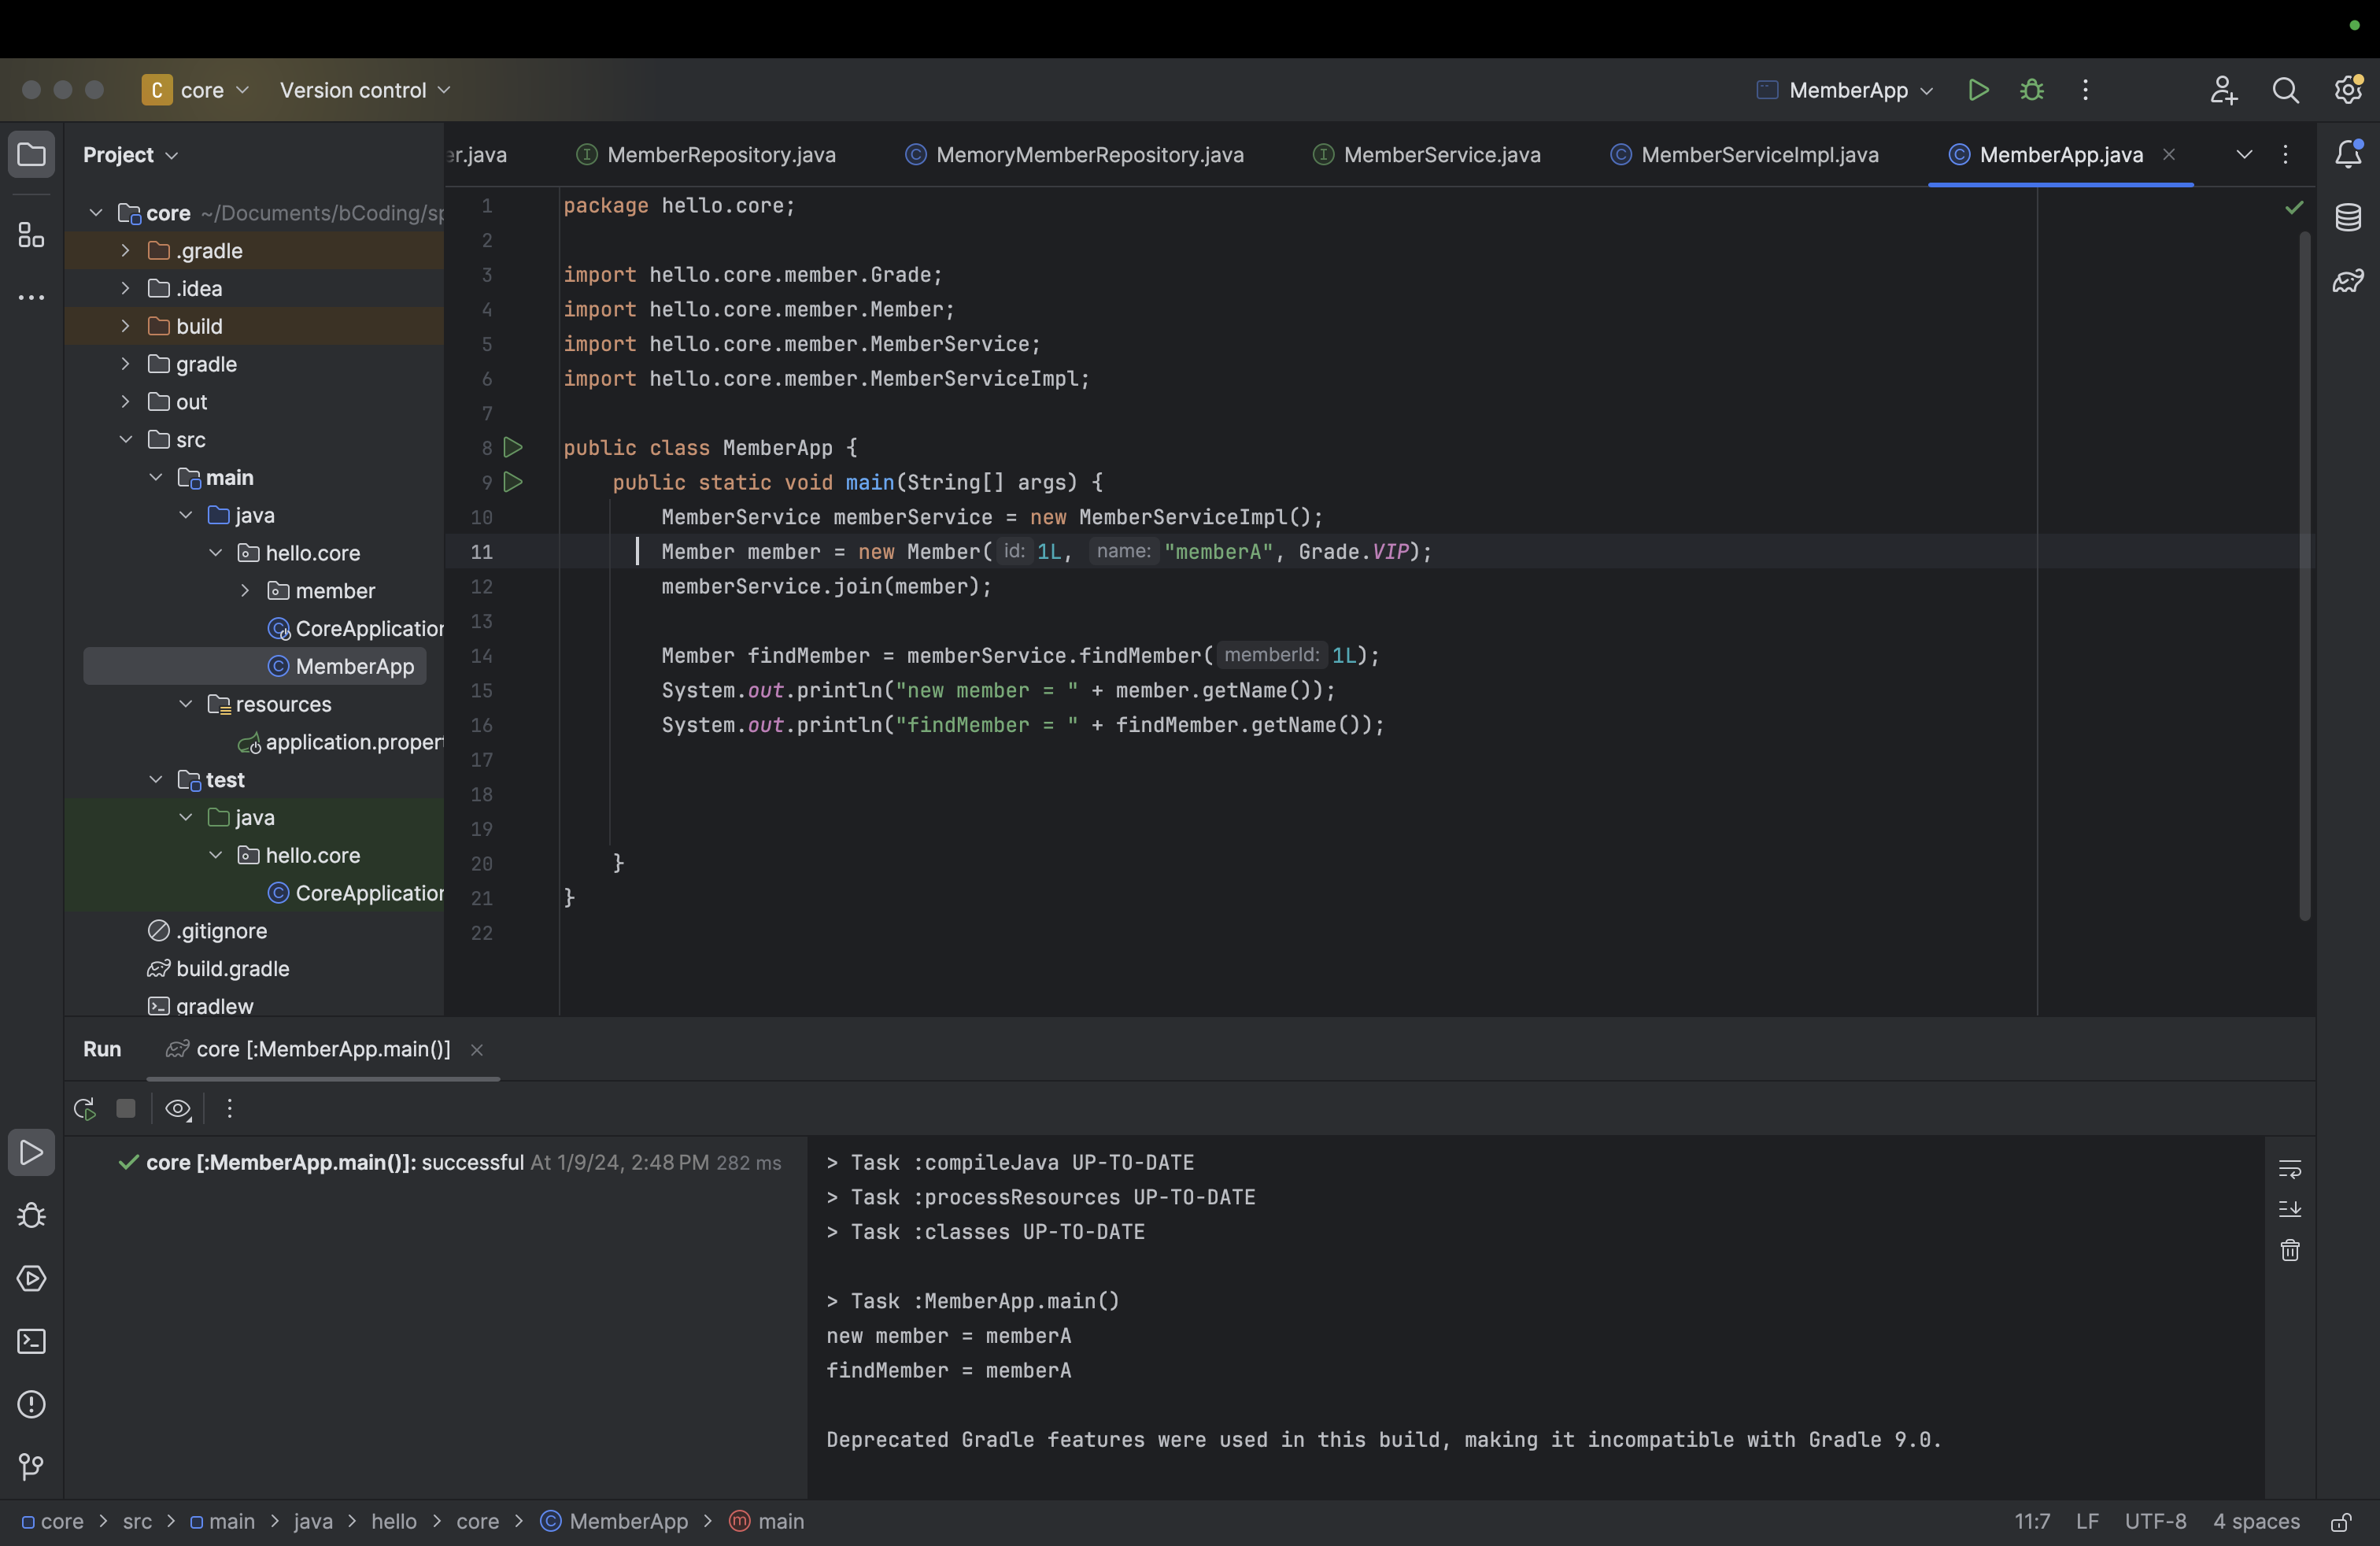Close the core [:MemberApp.main()] run tab
The height and width of the screenshot is (1546, 2380).
(x=477, y=1049)
